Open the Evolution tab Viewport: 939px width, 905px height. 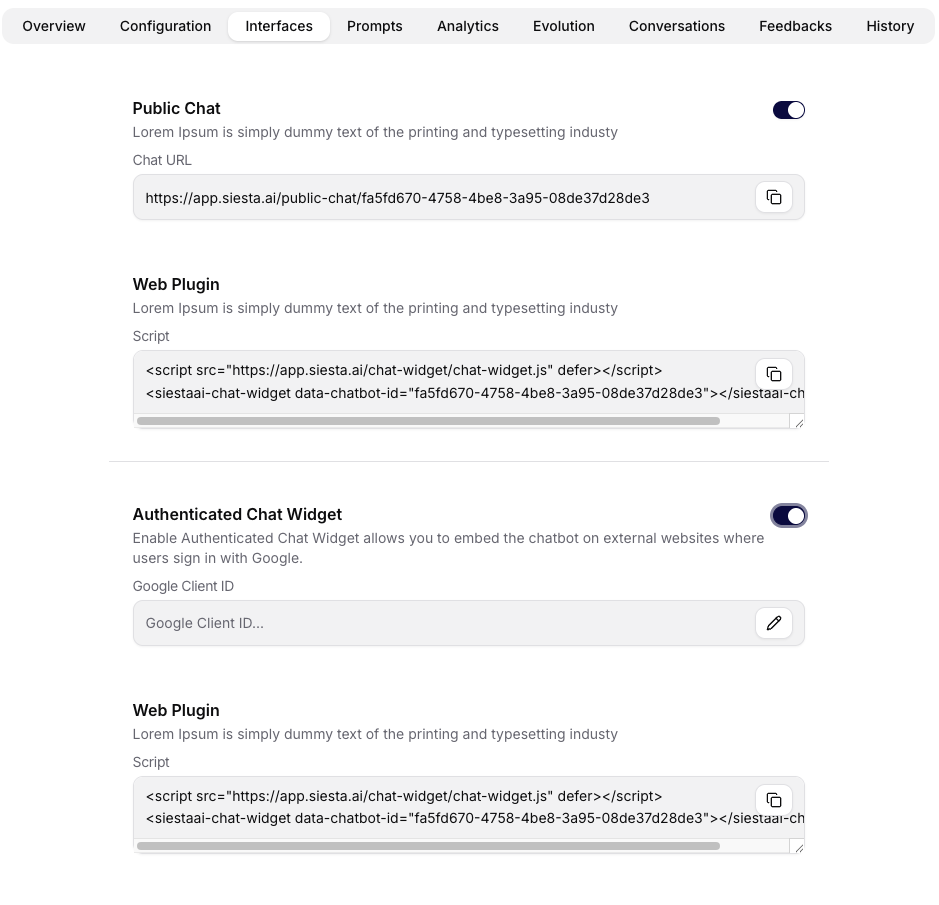(563, 26)
